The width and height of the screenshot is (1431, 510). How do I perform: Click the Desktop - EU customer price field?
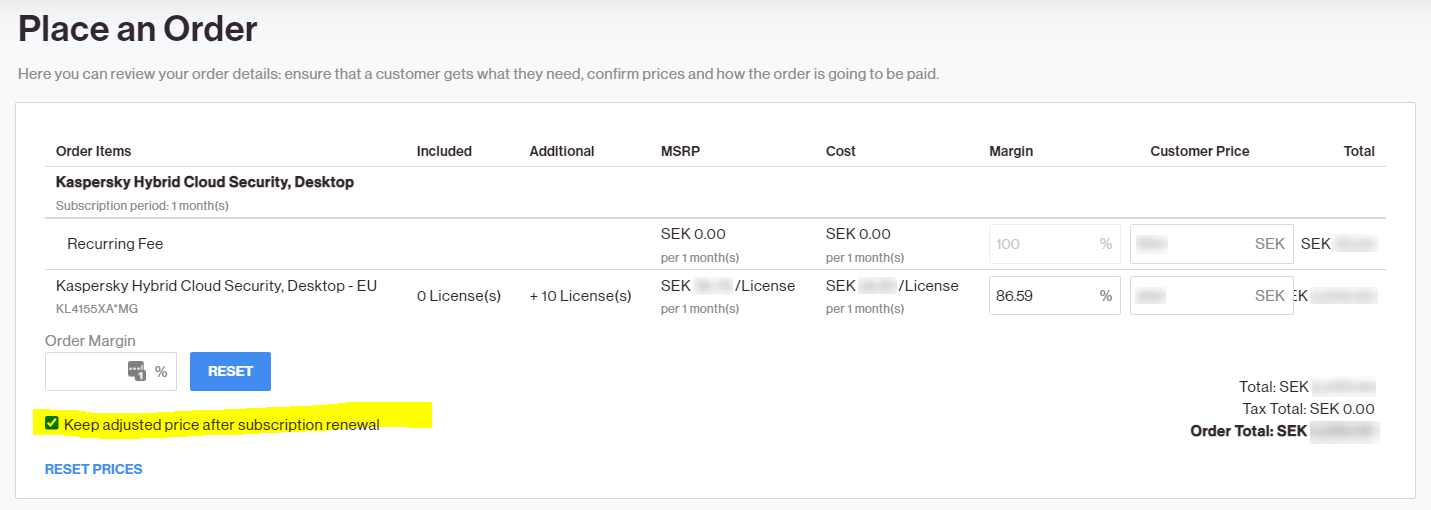[x=1211, y=296]
